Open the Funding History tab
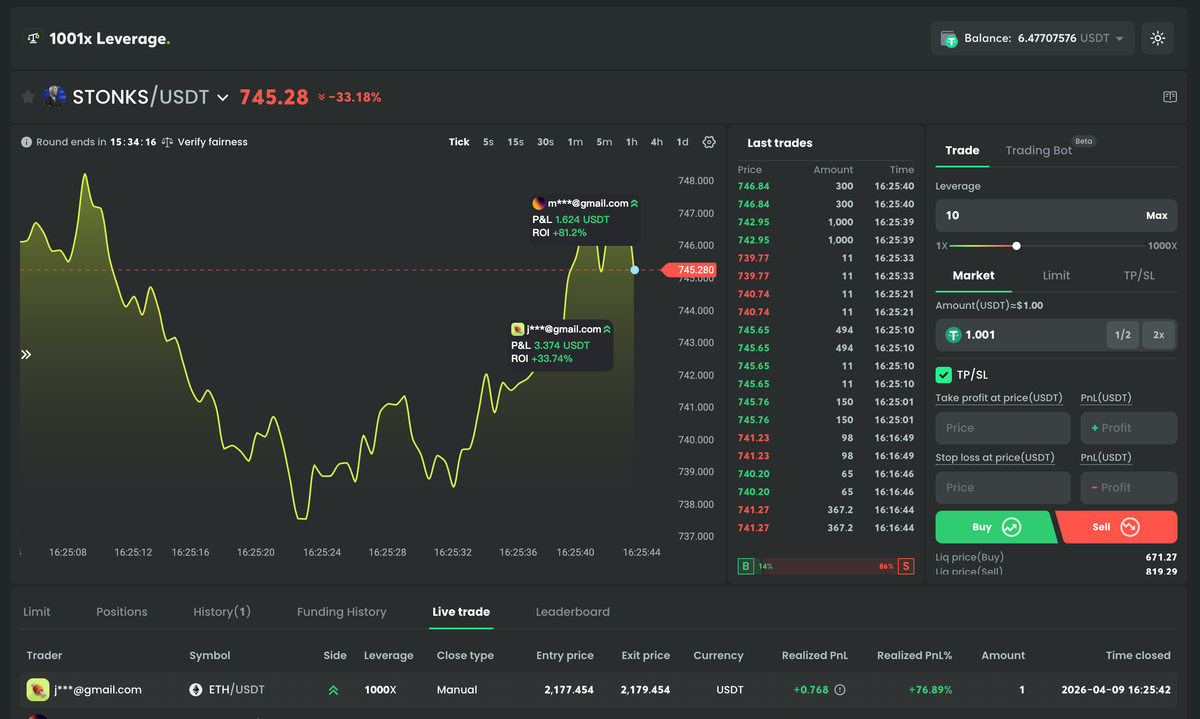 pyautogui.click(x=342, y=612)
